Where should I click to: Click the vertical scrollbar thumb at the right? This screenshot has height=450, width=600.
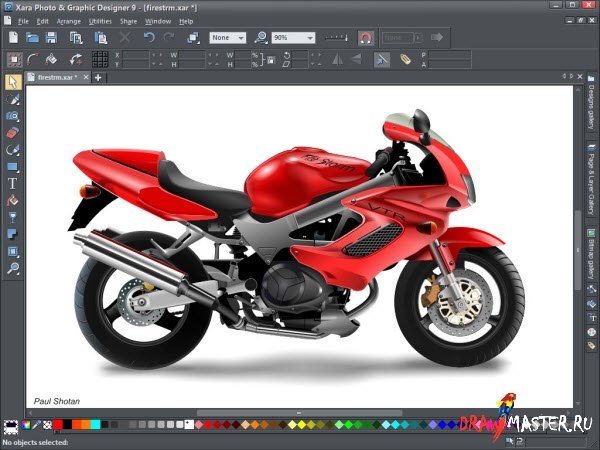click(578, 249)
